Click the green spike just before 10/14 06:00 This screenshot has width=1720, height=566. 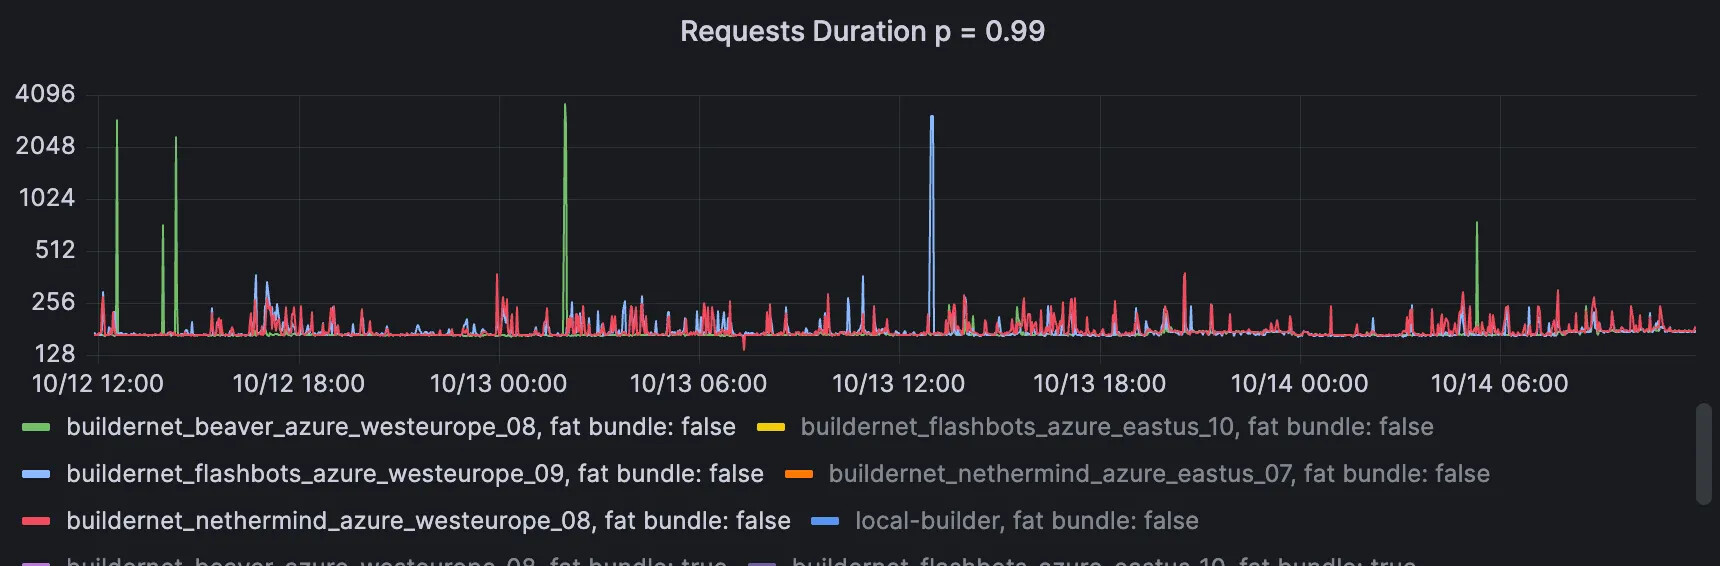click(x=1477, y=260)
